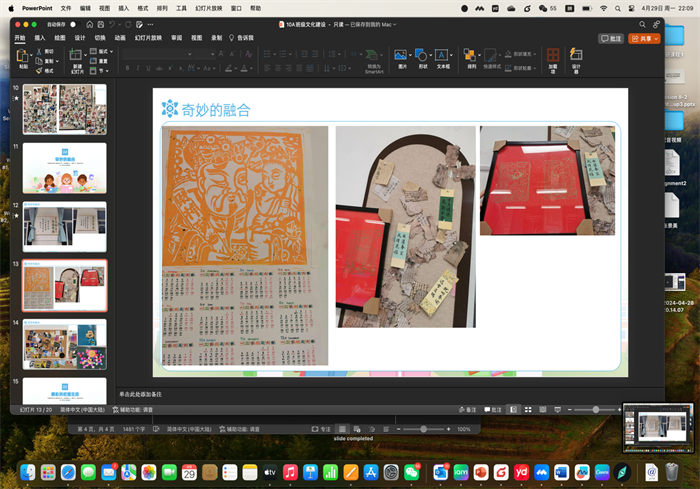Click the Redo icon in the title bar
The width and height of the screenshot is (700, 489).
pyautogui.click(x=128, y=25)
